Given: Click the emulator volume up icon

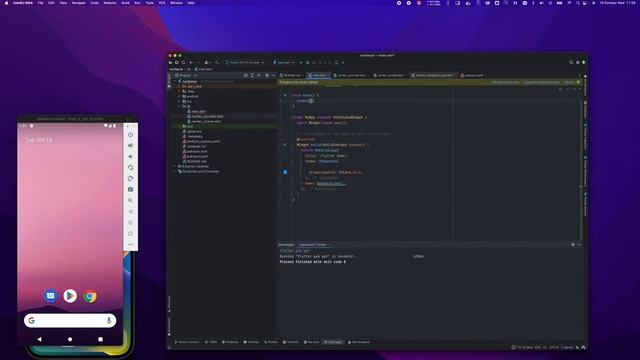Looking at the screenshot, I should click(x=130, y=145).
